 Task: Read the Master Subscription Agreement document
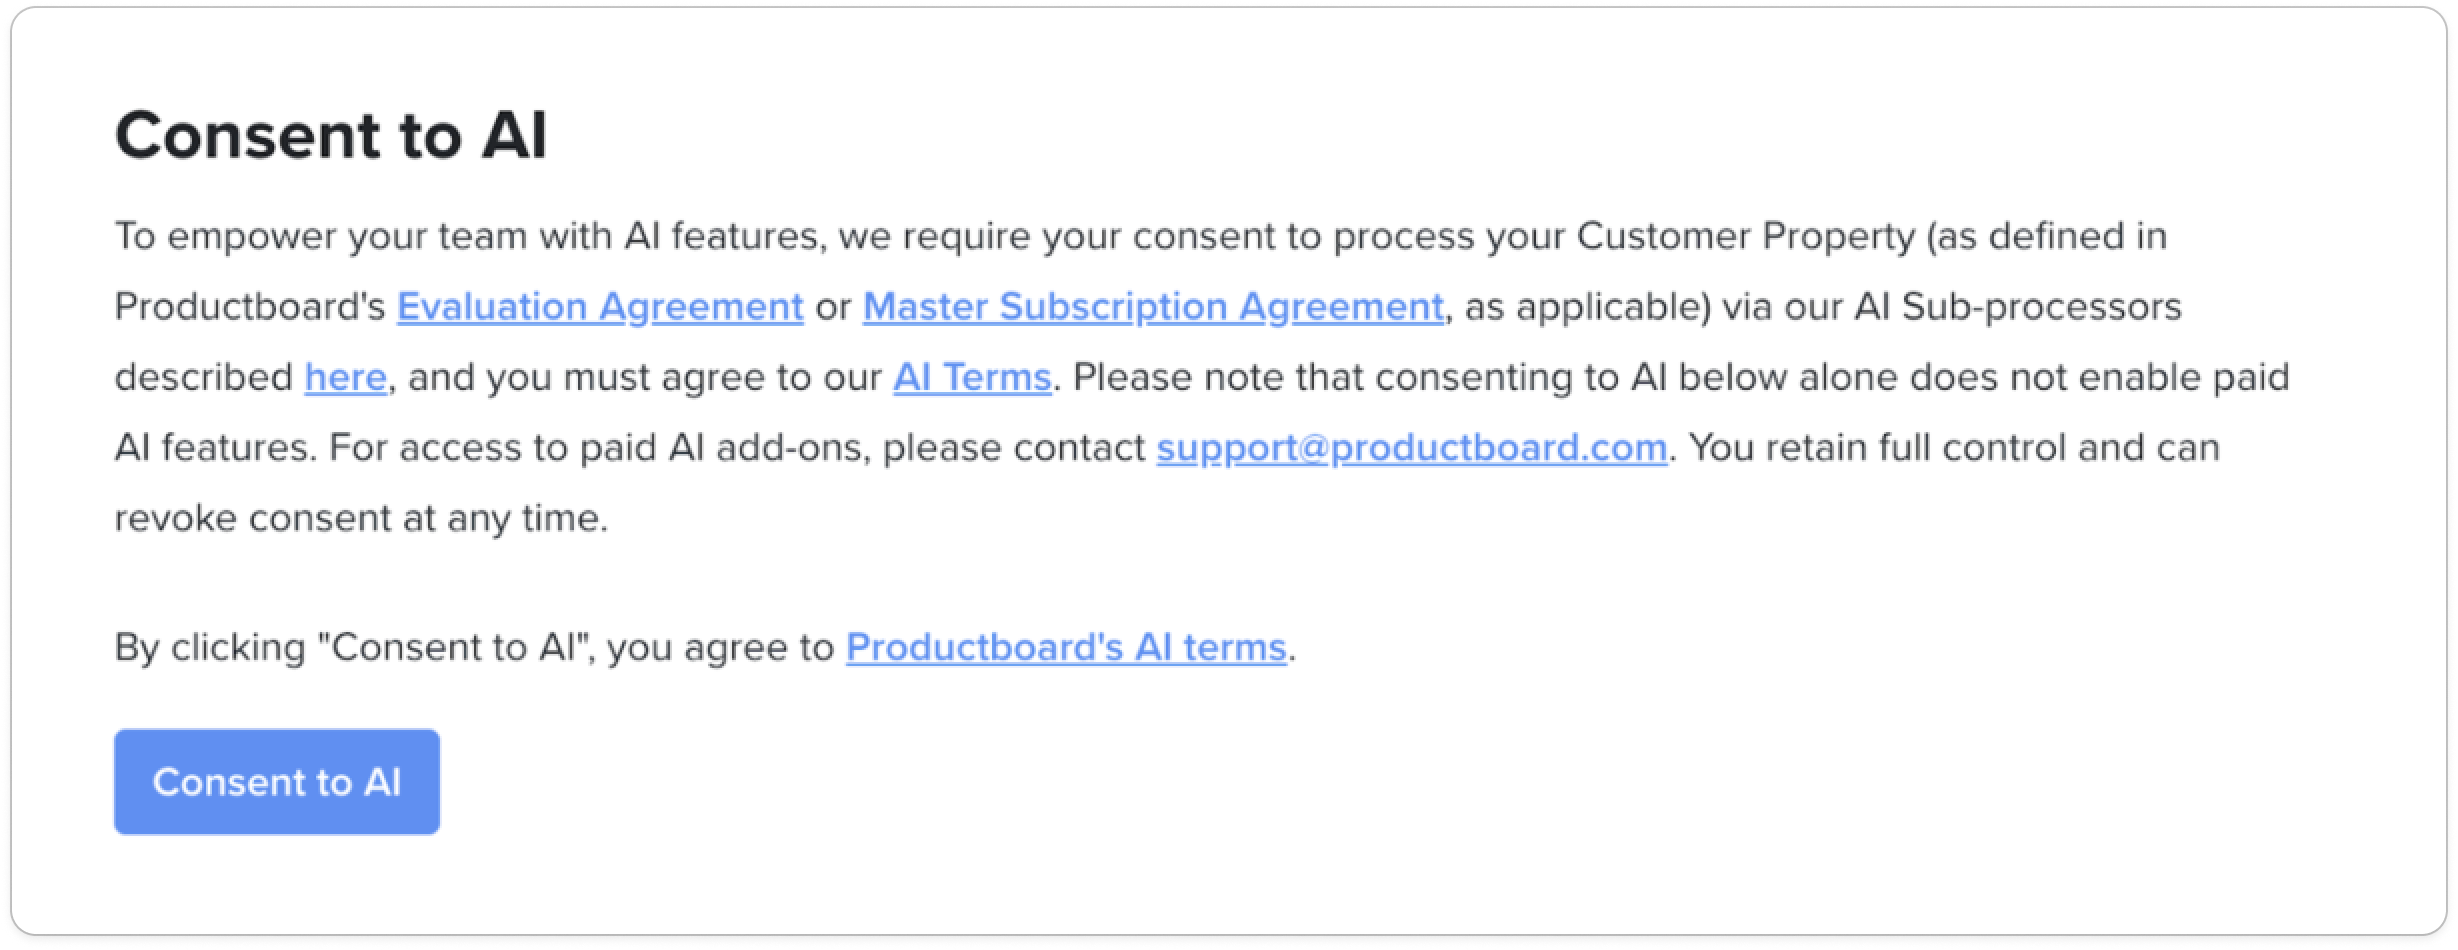pyautogui.click(x=1153, y=306)
